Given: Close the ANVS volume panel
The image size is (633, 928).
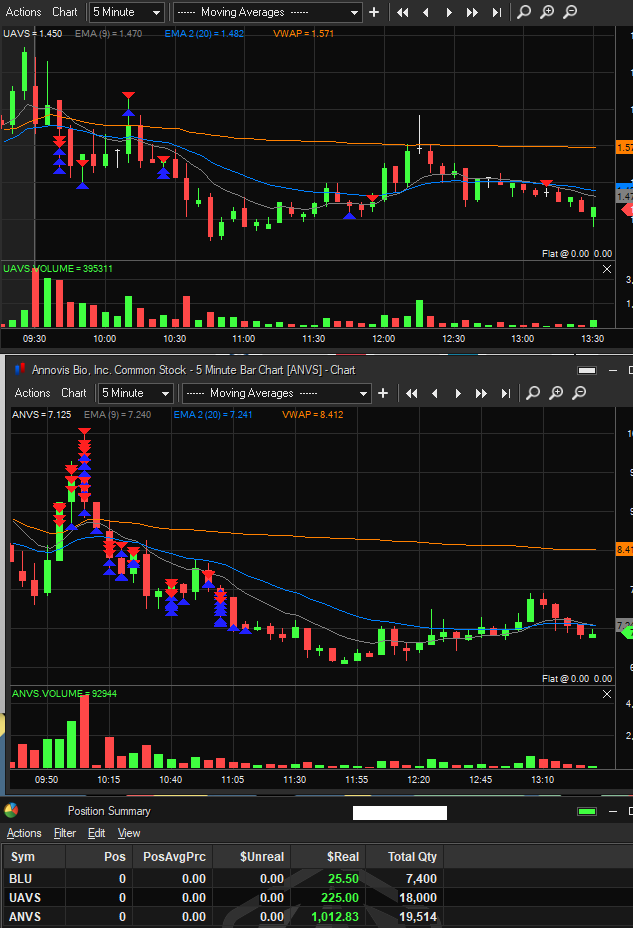Looking at the screenshot, I should click(x=607, y=694).
